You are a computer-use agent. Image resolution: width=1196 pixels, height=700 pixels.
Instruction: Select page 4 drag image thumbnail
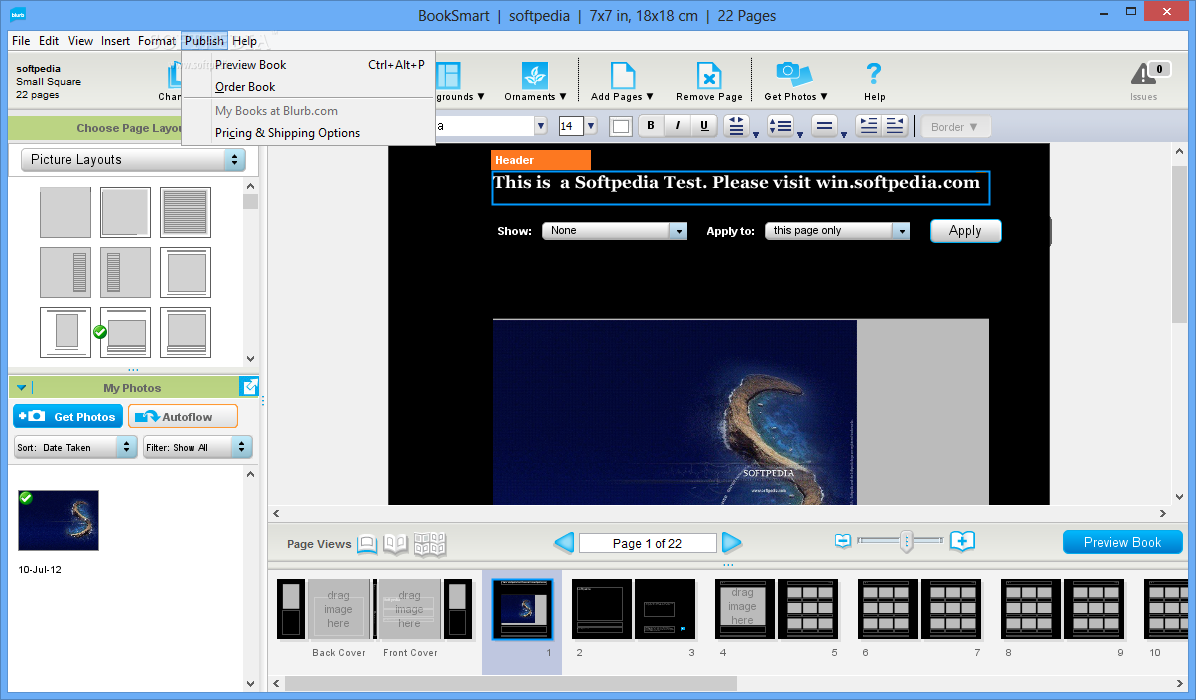click(744, 608)
